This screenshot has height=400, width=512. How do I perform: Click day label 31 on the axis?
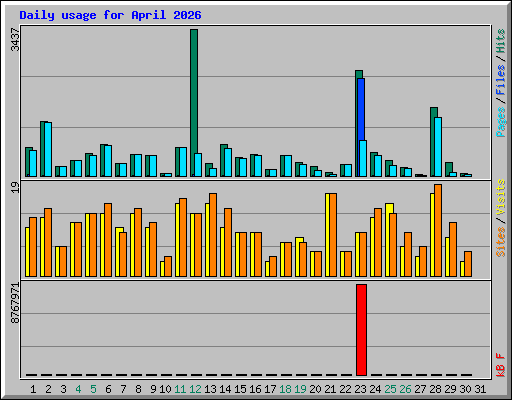[480, 389]
